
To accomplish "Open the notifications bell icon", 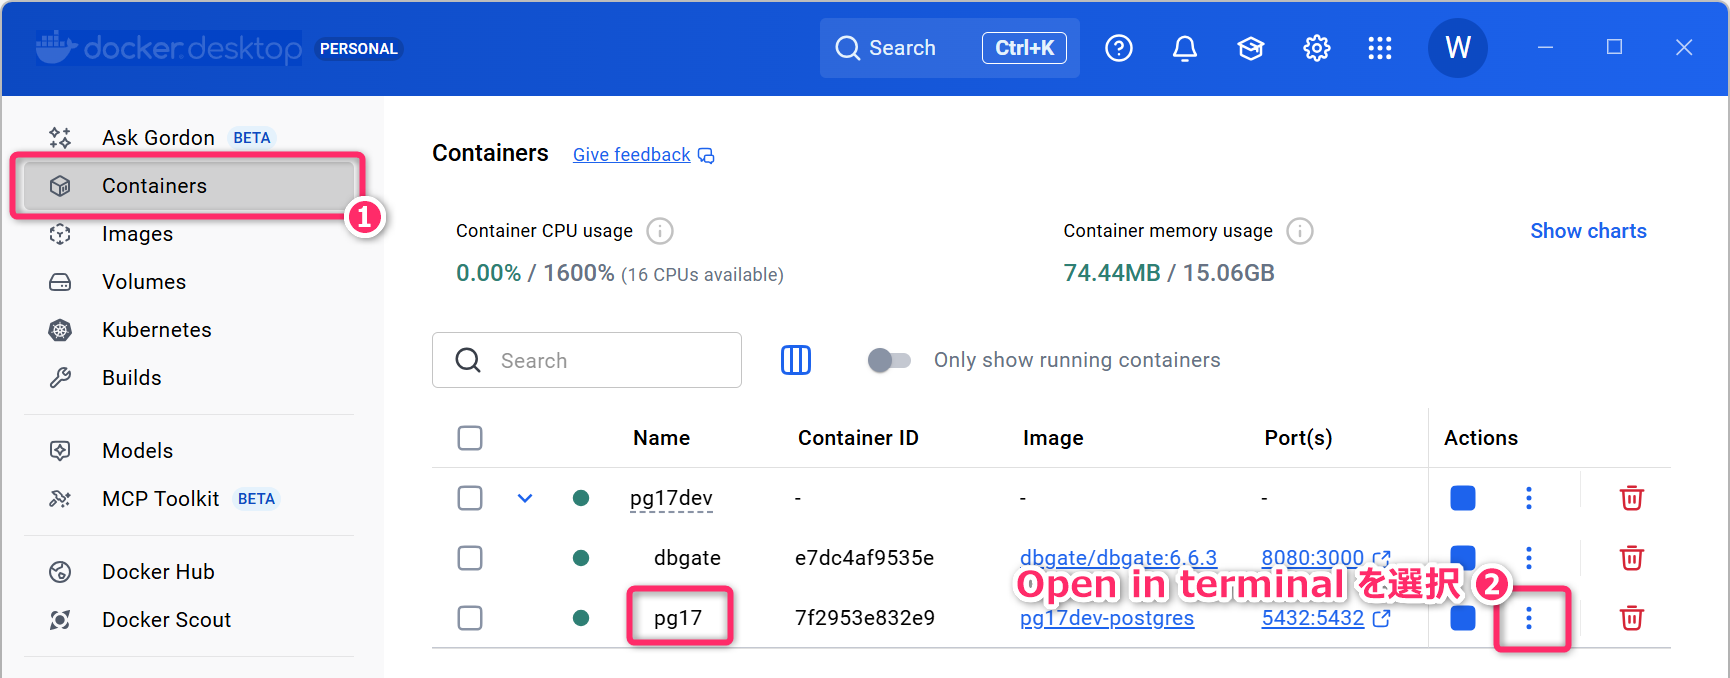I will click(x=1184, y=48).
